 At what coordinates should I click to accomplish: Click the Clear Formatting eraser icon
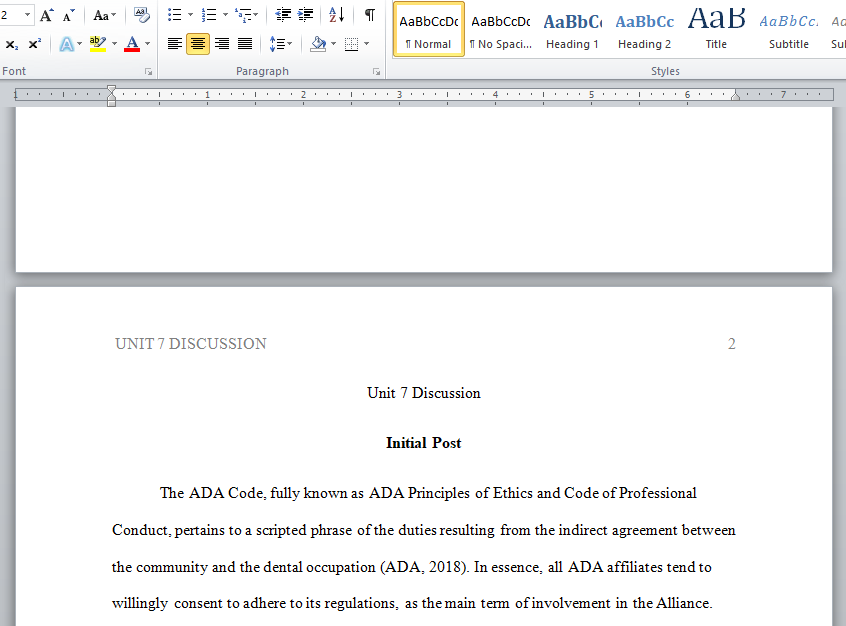142,15
